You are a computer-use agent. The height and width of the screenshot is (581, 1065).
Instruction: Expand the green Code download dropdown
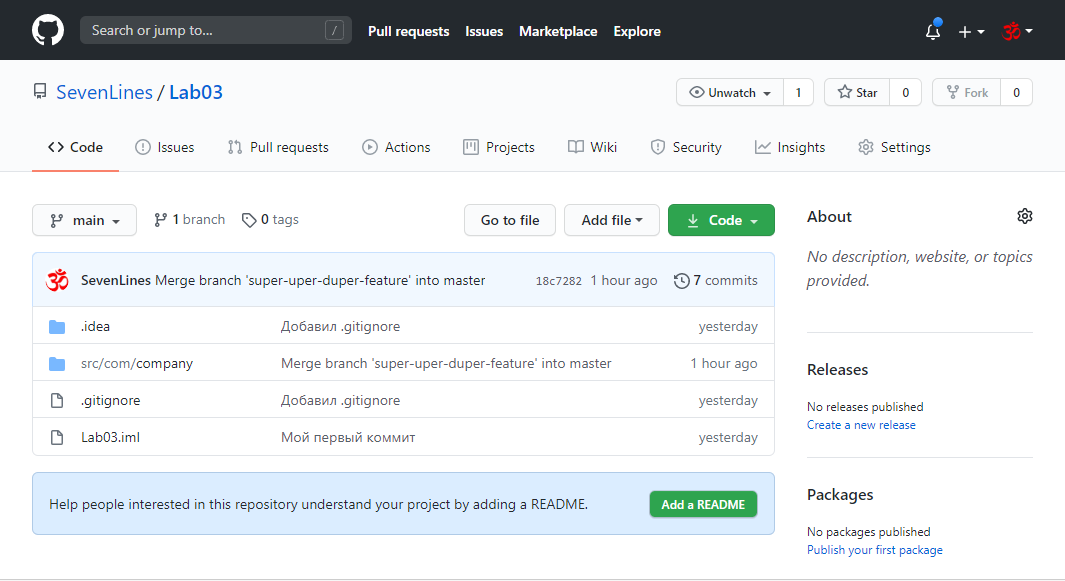[721, 220]
